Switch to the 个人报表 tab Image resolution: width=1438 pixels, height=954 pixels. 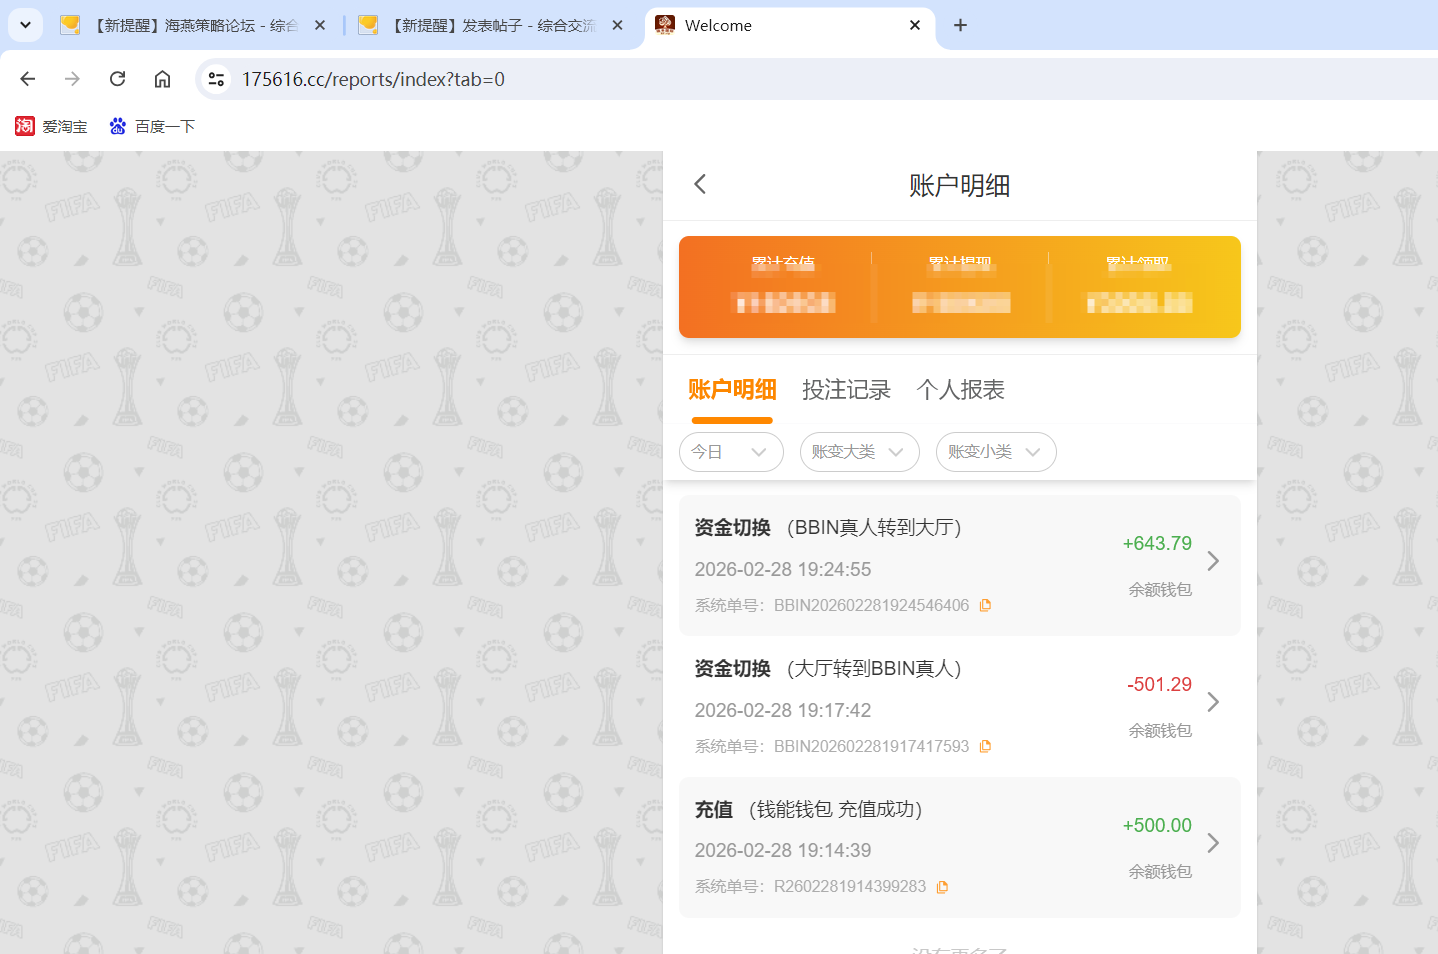959,390
